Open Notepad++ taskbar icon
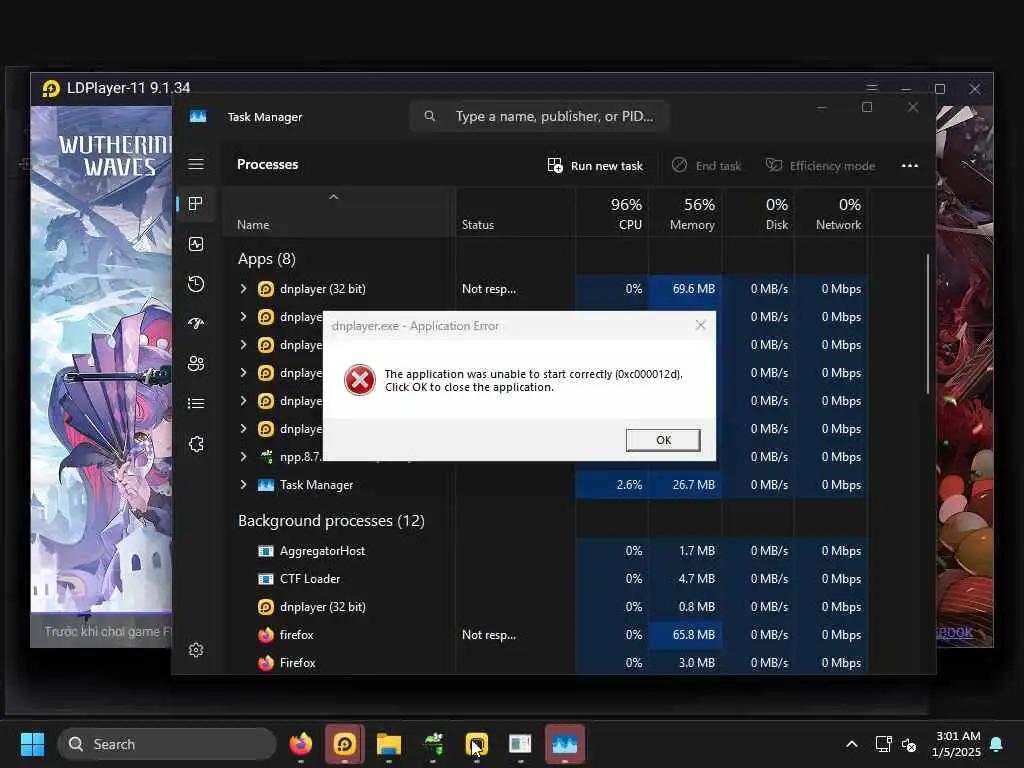1024x768 pixels. [x=433, y=744]
